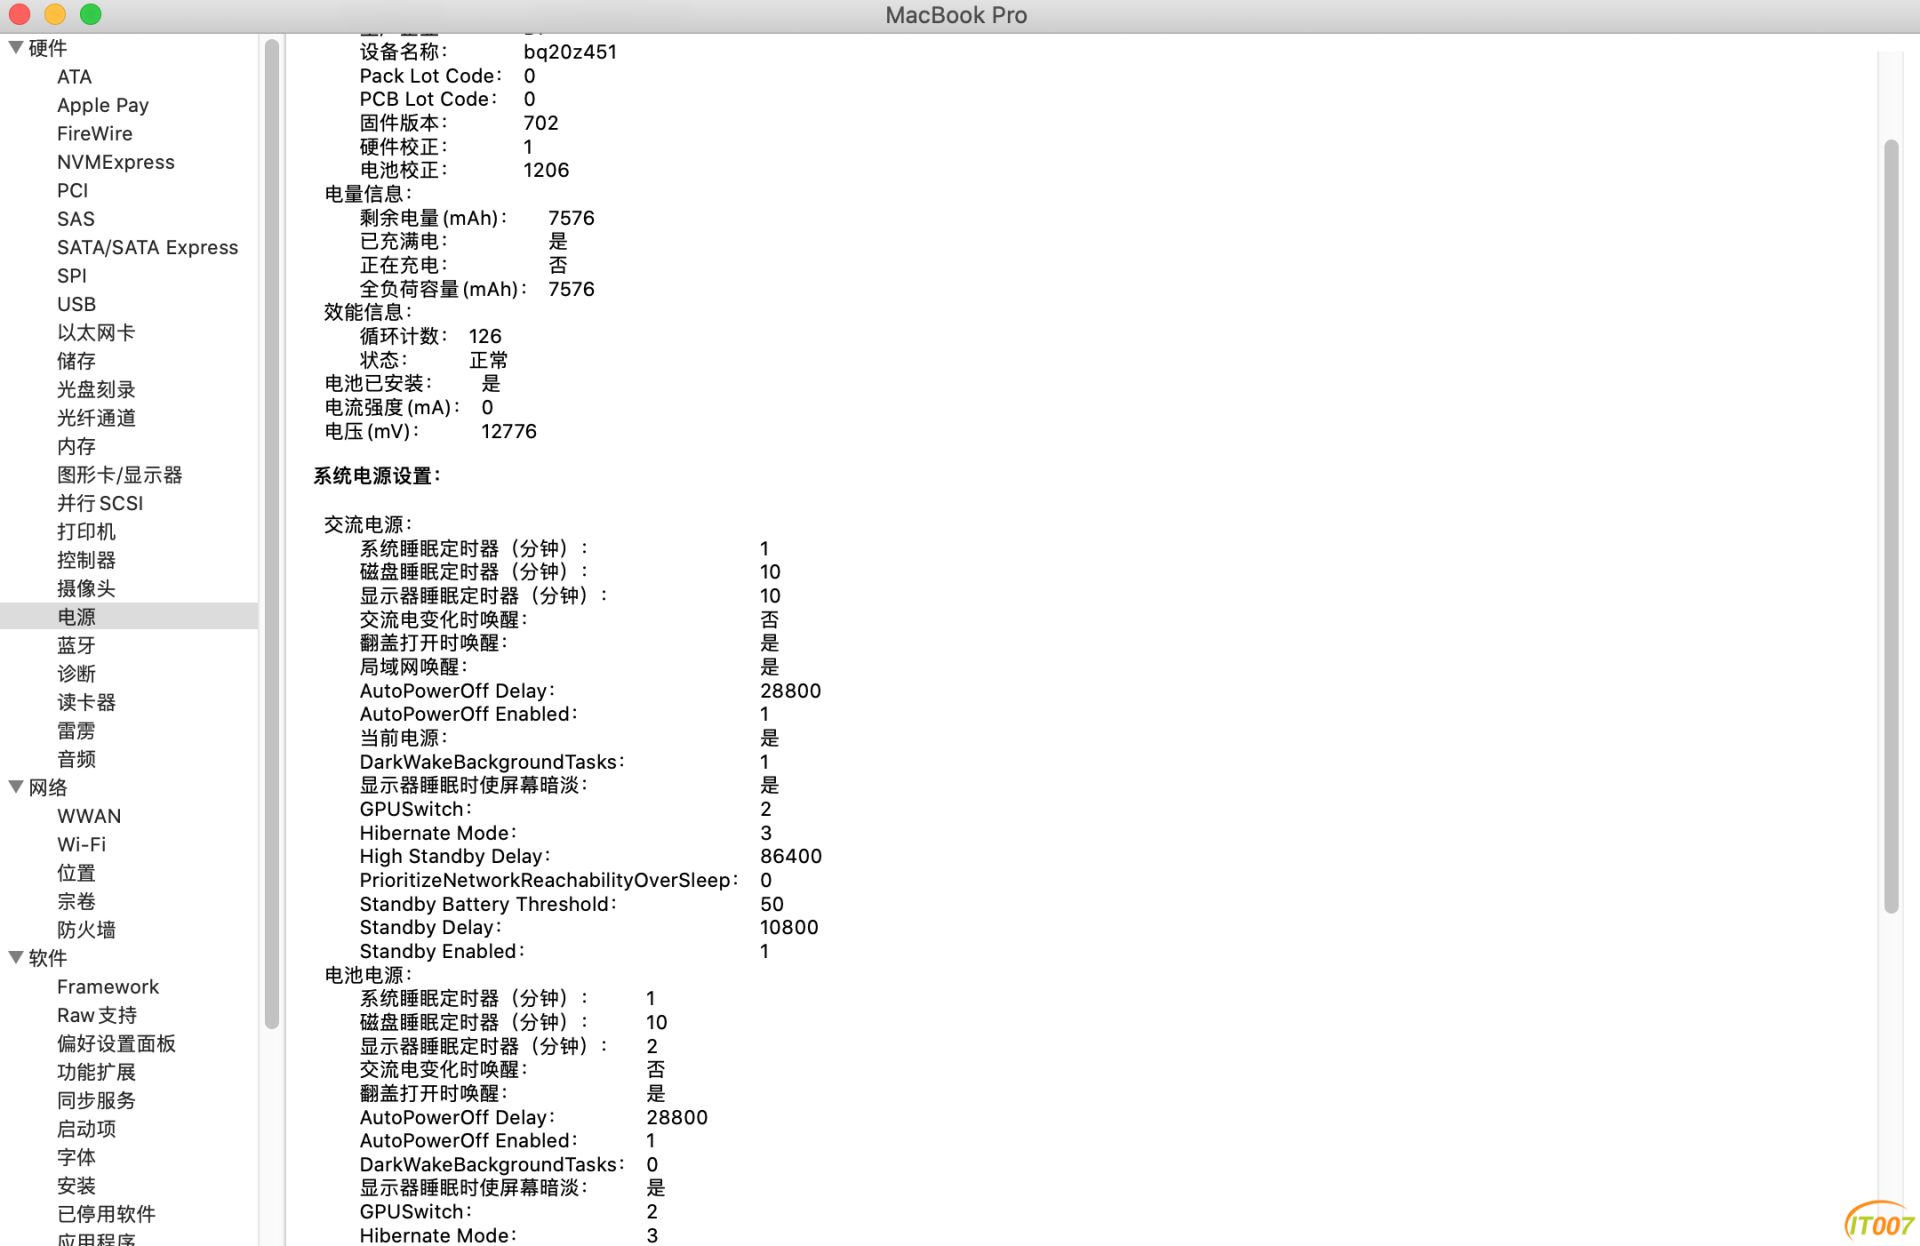
Task: Select 打印机 printers entry
Action: 86,532
